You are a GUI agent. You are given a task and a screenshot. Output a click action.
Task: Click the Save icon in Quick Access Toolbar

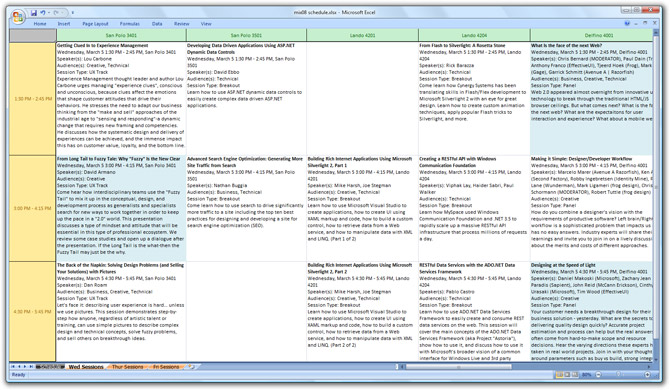(x=34, y=13)
